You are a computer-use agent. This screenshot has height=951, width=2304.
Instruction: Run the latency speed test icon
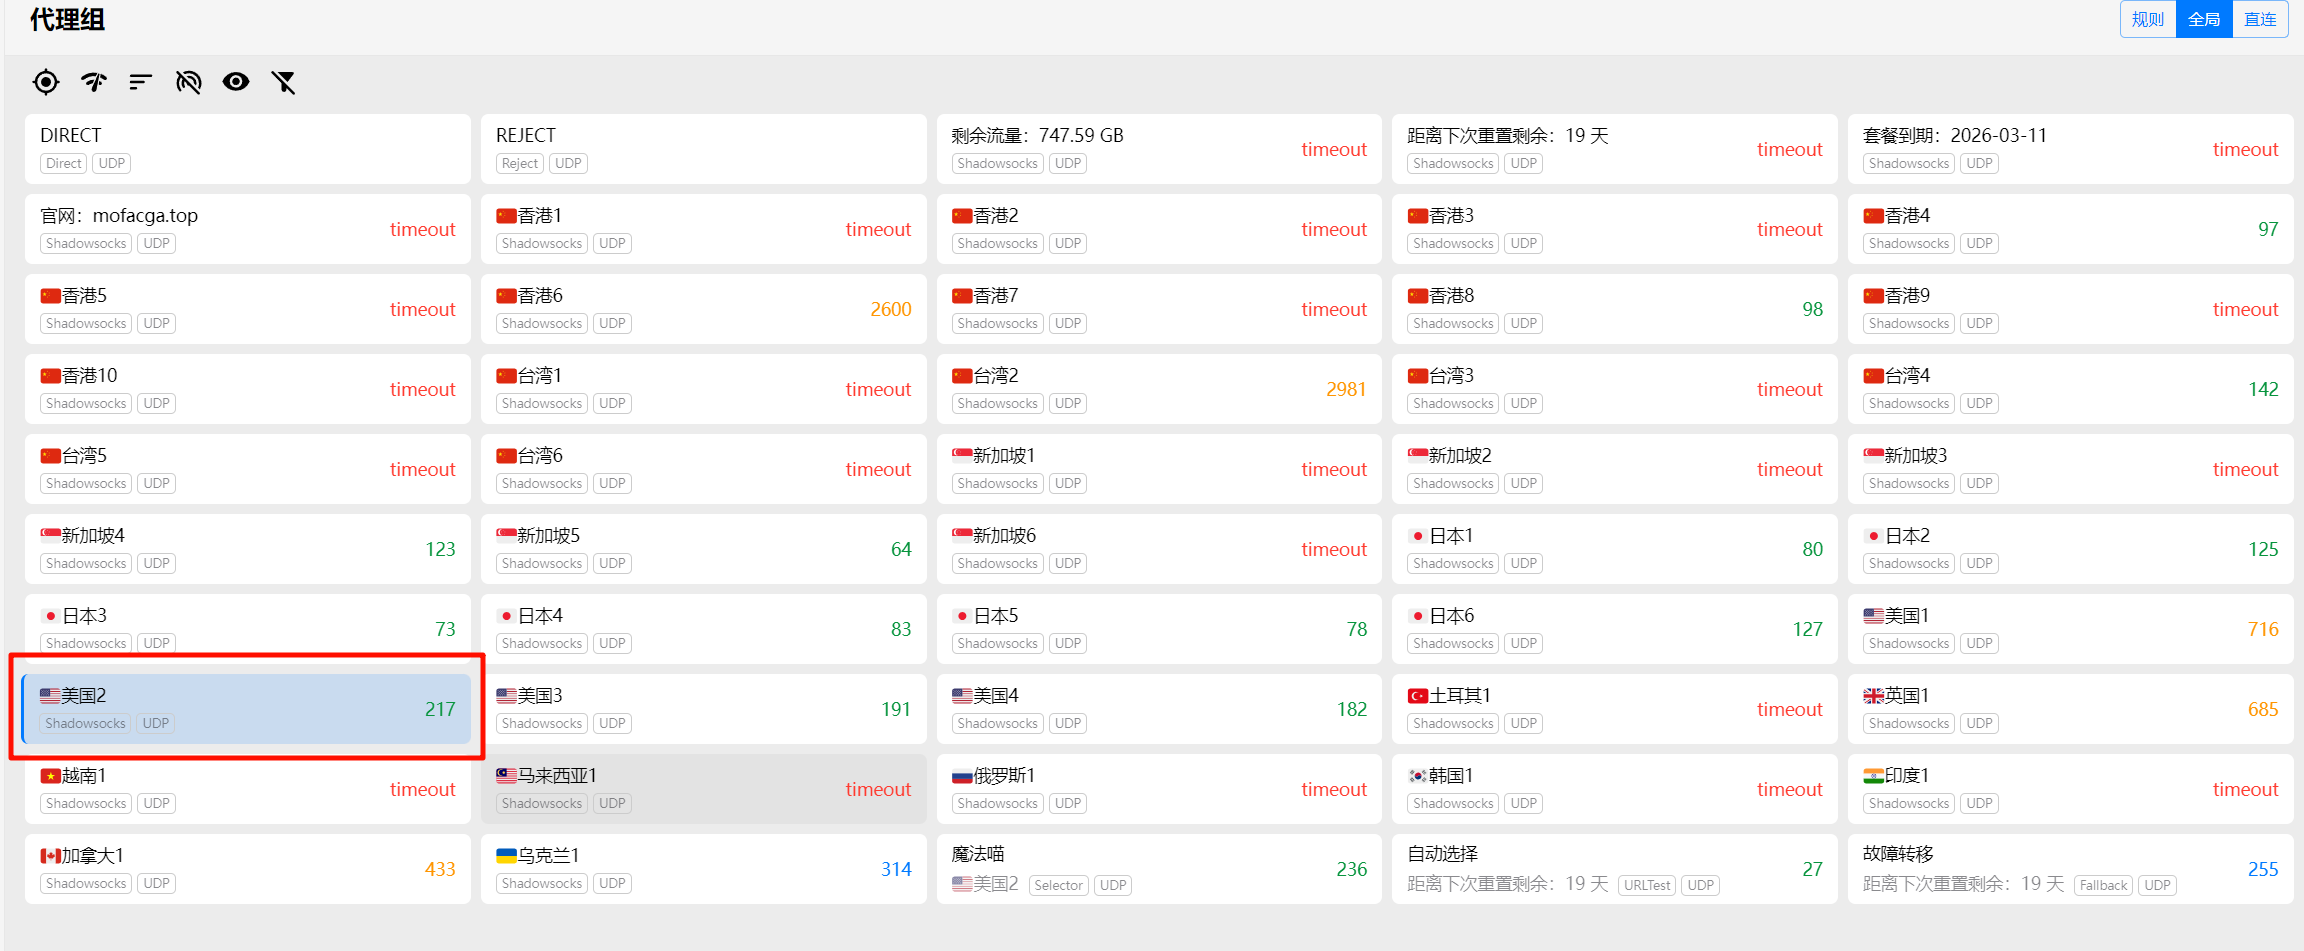pyautogui.click(x=94, y=82)
